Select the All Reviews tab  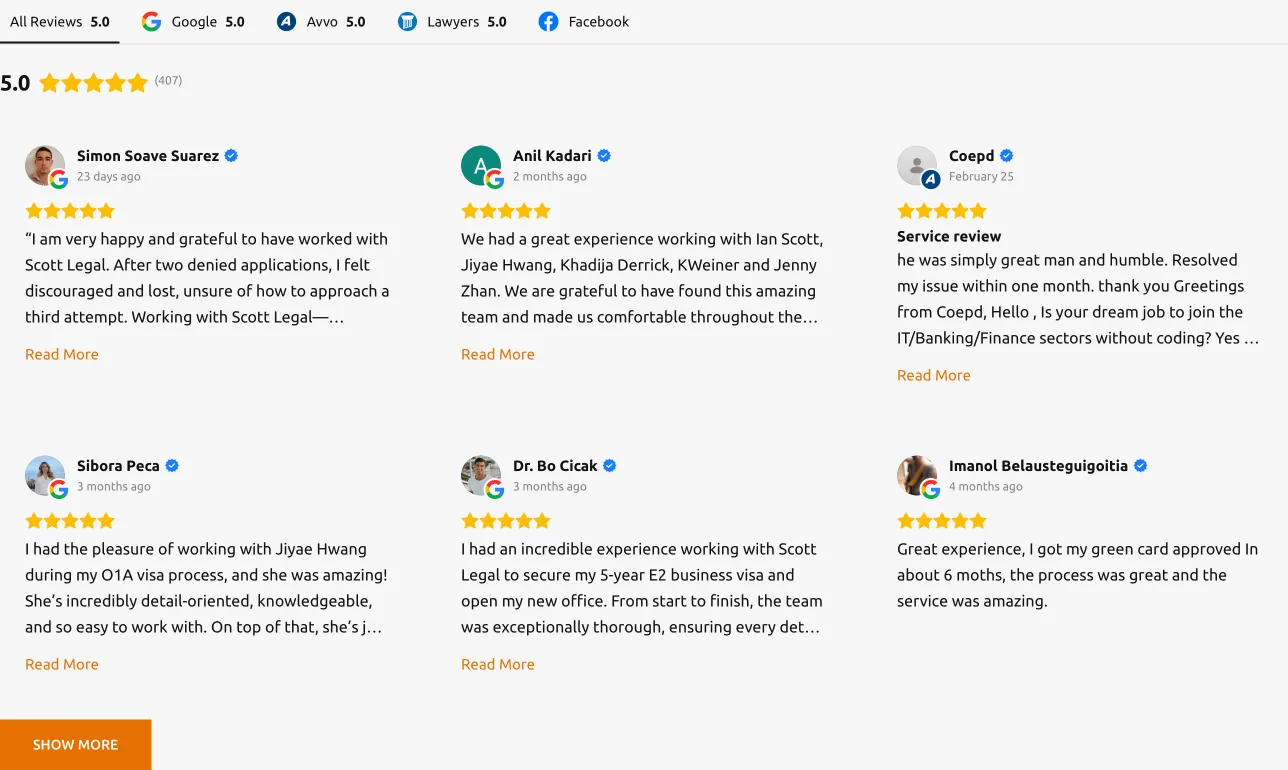(60, 22)
